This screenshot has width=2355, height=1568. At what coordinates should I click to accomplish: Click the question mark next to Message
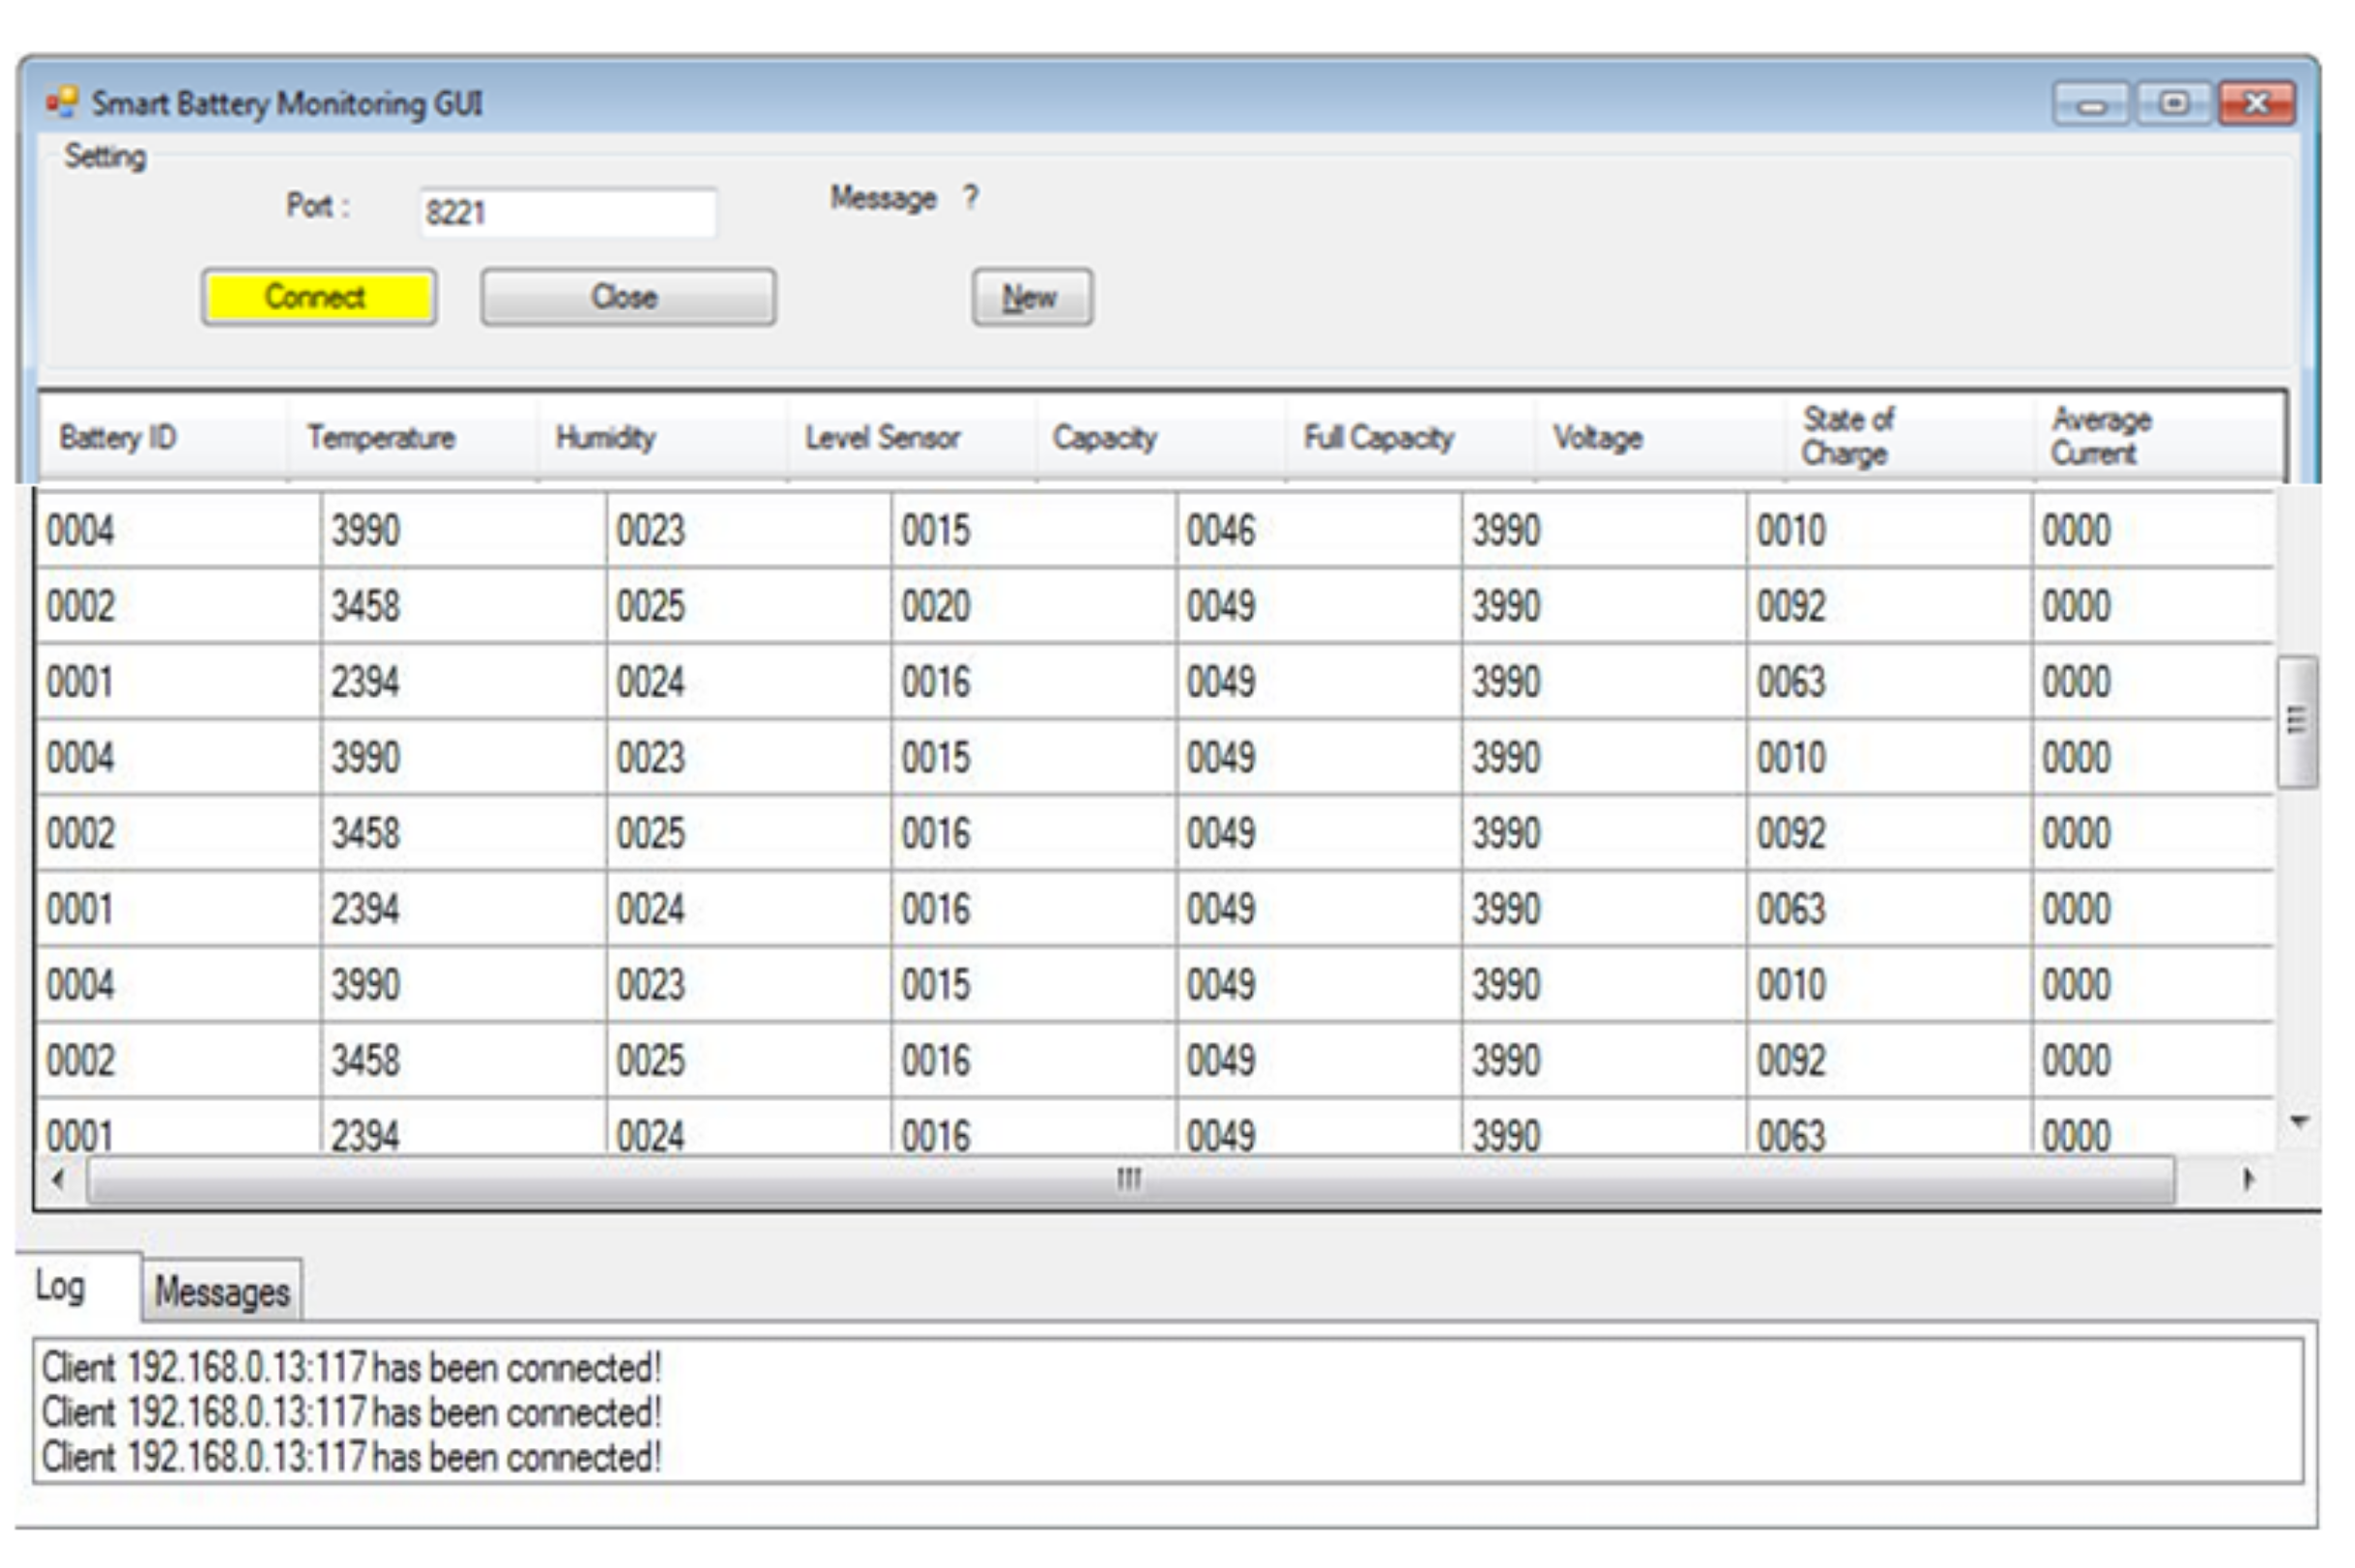coord(971,196)
